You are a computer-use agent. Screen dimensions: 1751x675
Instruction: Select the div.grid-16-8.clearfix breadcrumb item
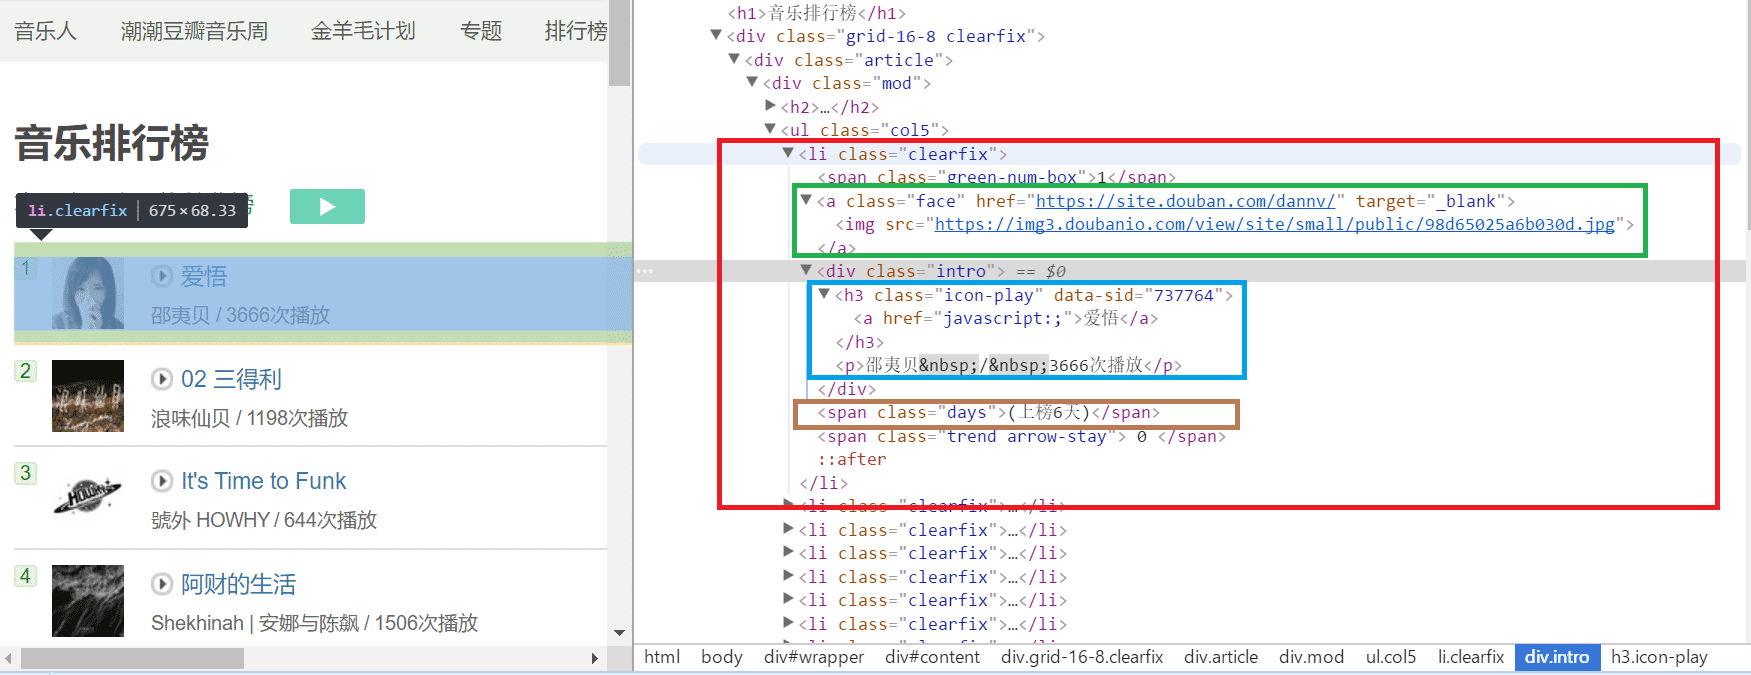(x=1082, y=657)
